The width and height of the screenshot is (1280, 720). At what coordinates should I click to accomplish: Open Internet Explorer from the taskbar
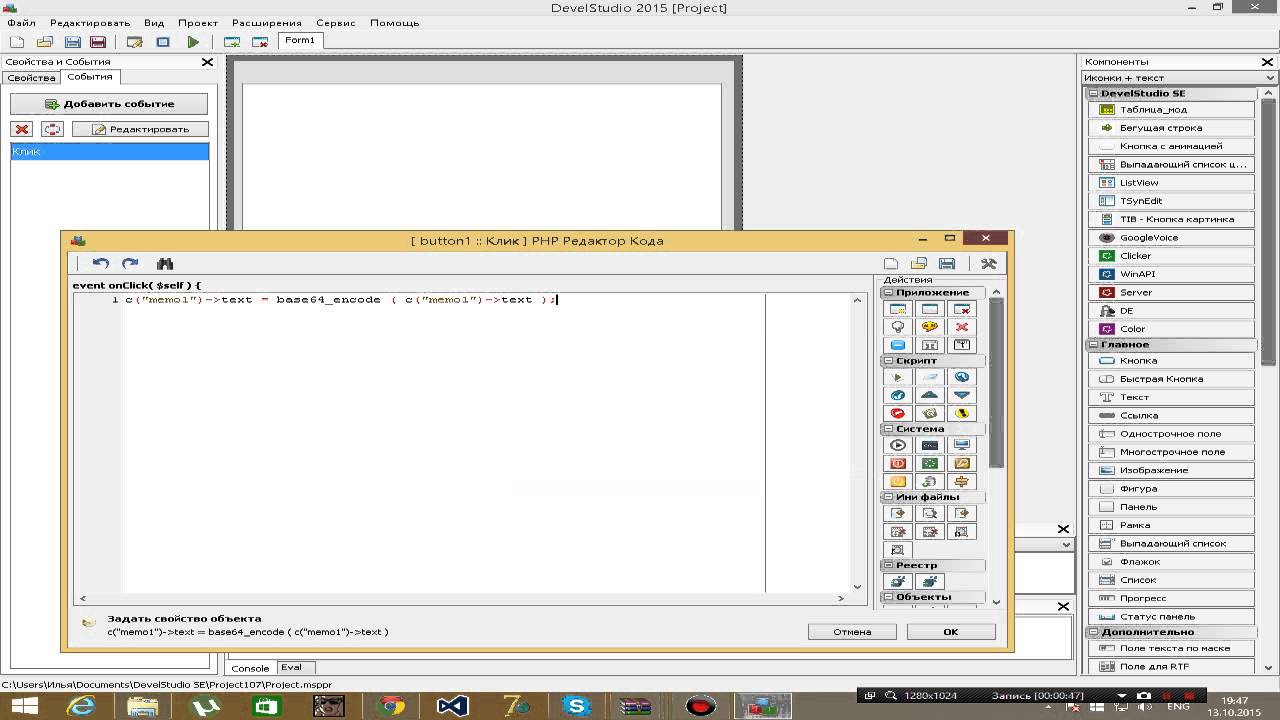81,706
